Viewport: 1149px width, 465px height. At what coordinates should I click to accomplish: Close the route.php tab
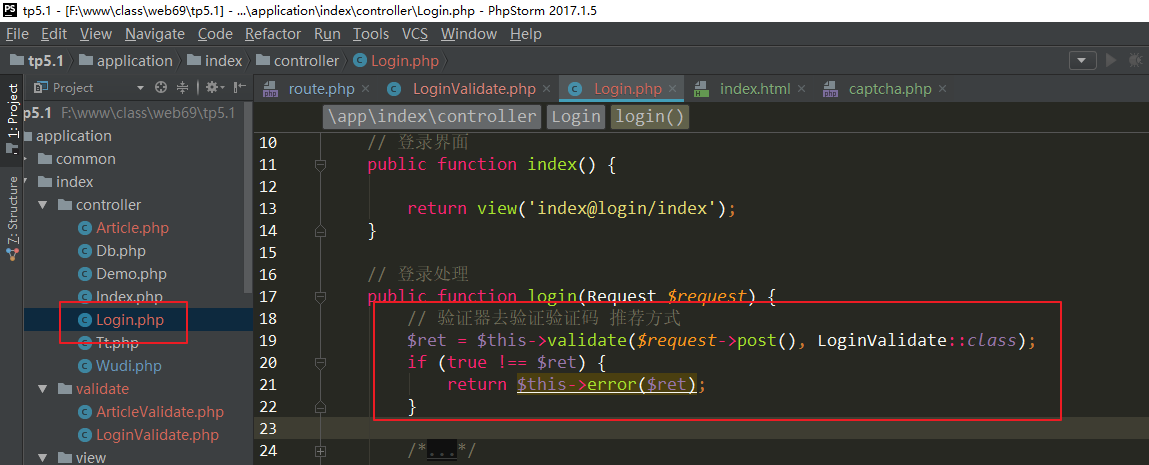366,89
